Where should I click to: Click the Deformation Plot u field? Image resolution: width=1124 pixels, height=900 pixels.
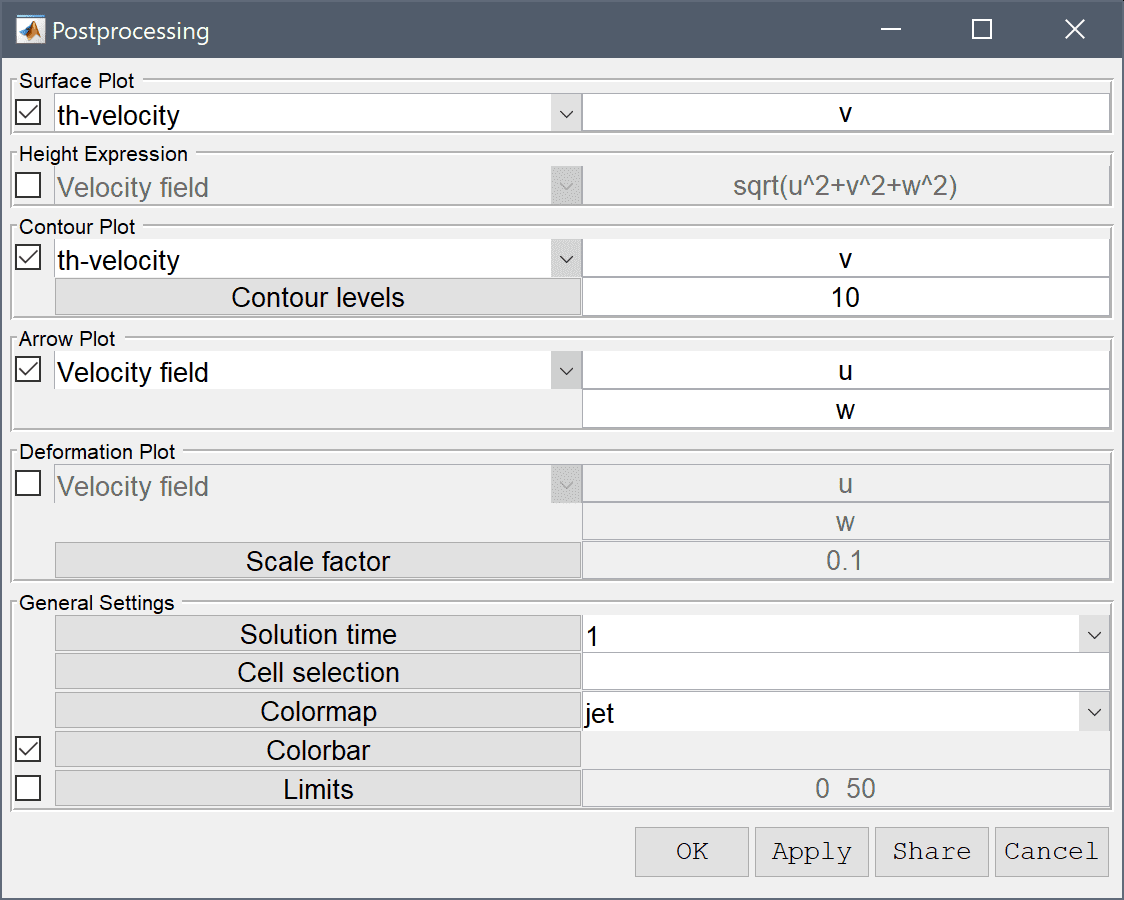(x=846, y=484)
